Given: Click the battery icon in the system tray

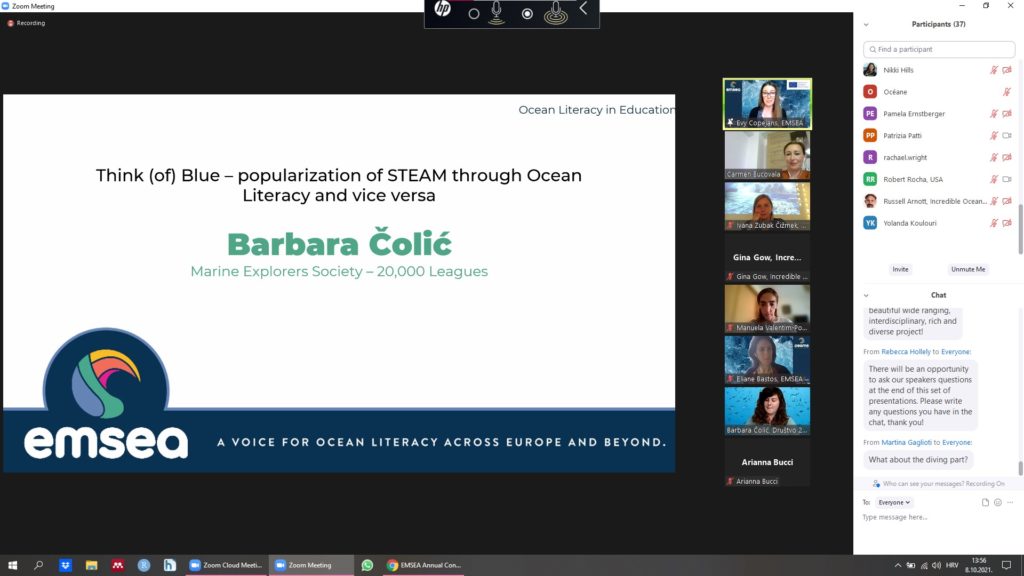Looking at the screenshot, I should point(910,566).
